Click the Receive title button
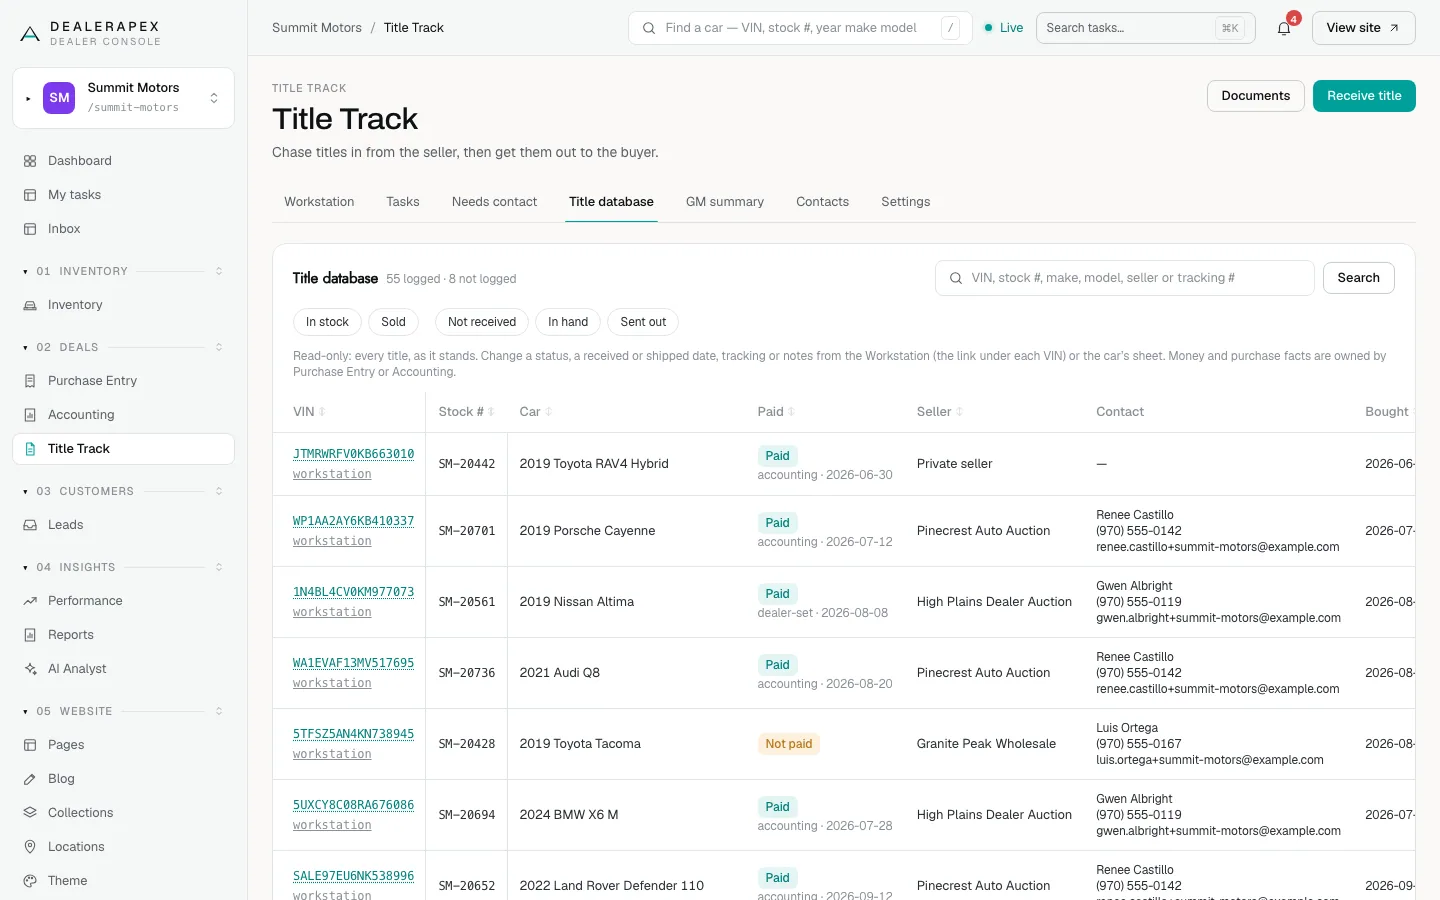 [x=1364, y=96]
